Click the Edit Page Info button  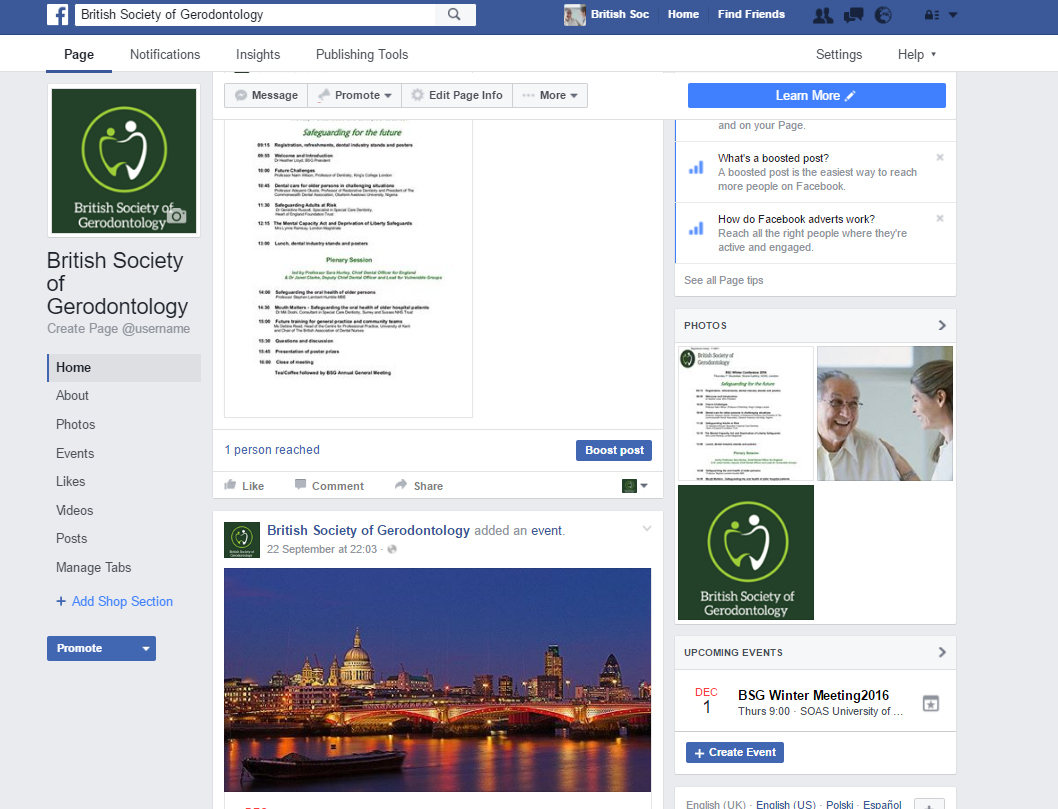coord(457,95)
